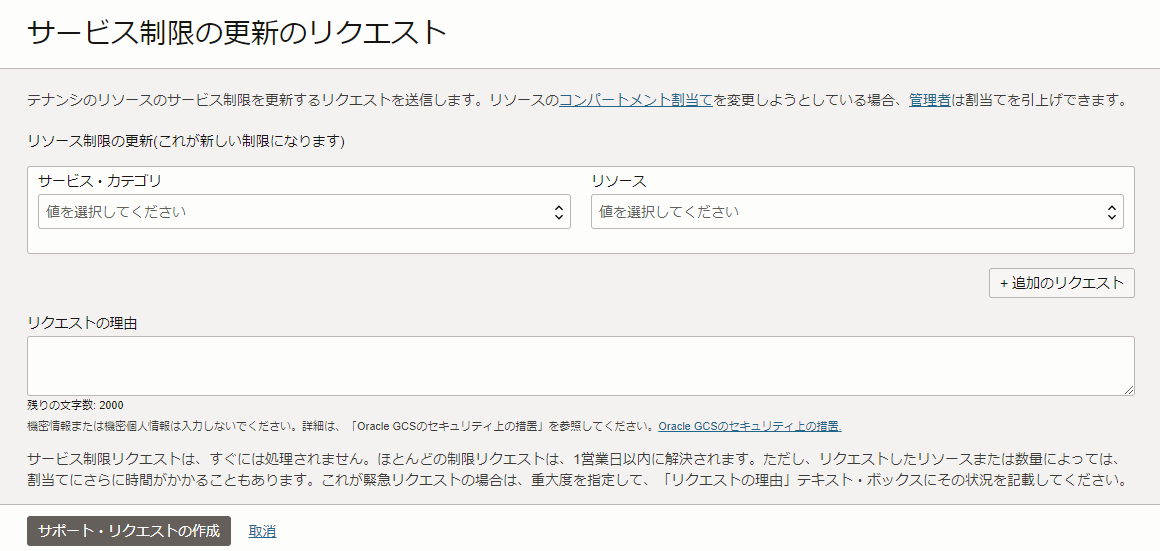Click the 残りの文字数: 2000 counter
Viewport: 1160px width, 551px height.
(75, 405)
